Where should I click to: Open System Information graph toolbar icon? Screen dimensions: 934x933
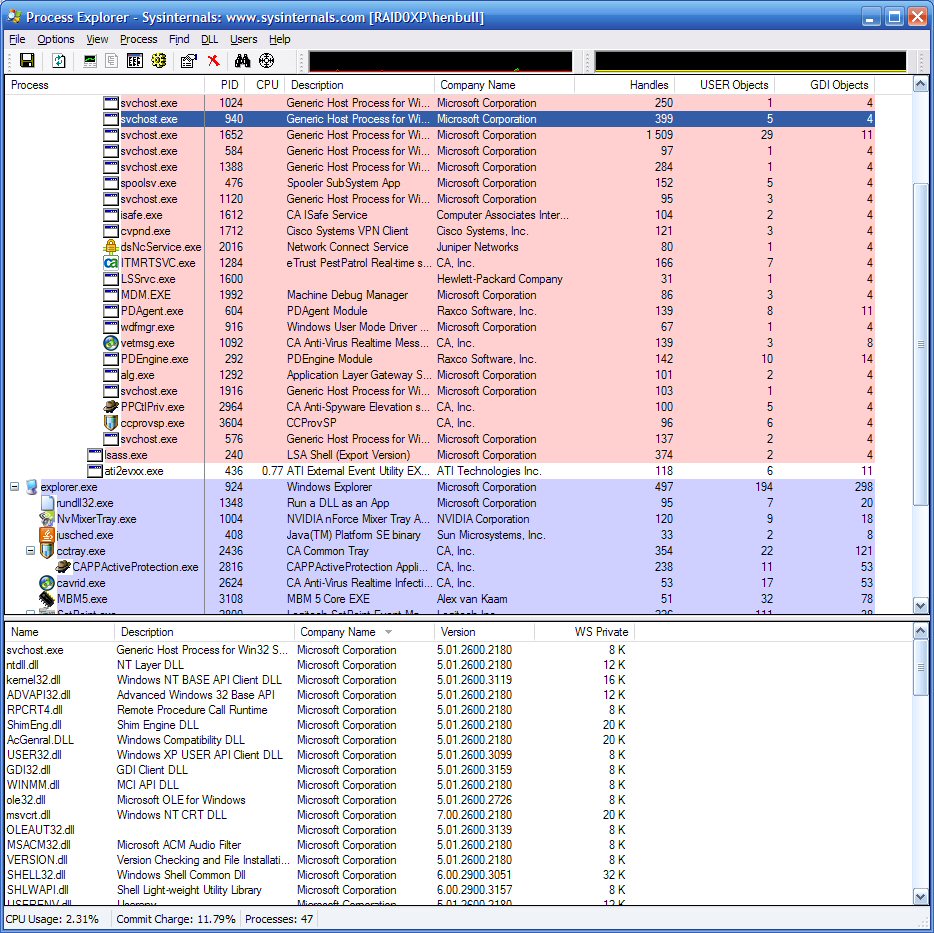point(90,60)
